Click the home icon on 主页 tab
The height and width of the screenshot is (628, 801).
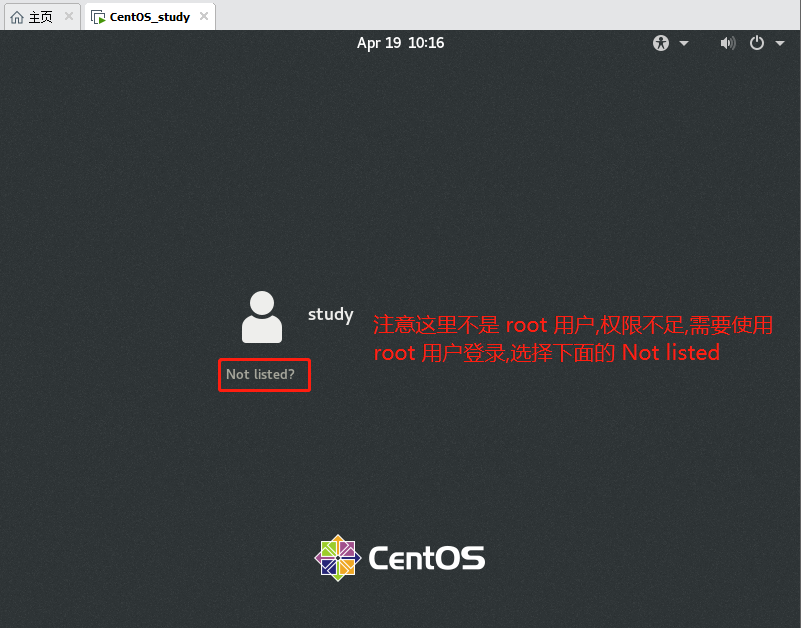pos(16,17)
